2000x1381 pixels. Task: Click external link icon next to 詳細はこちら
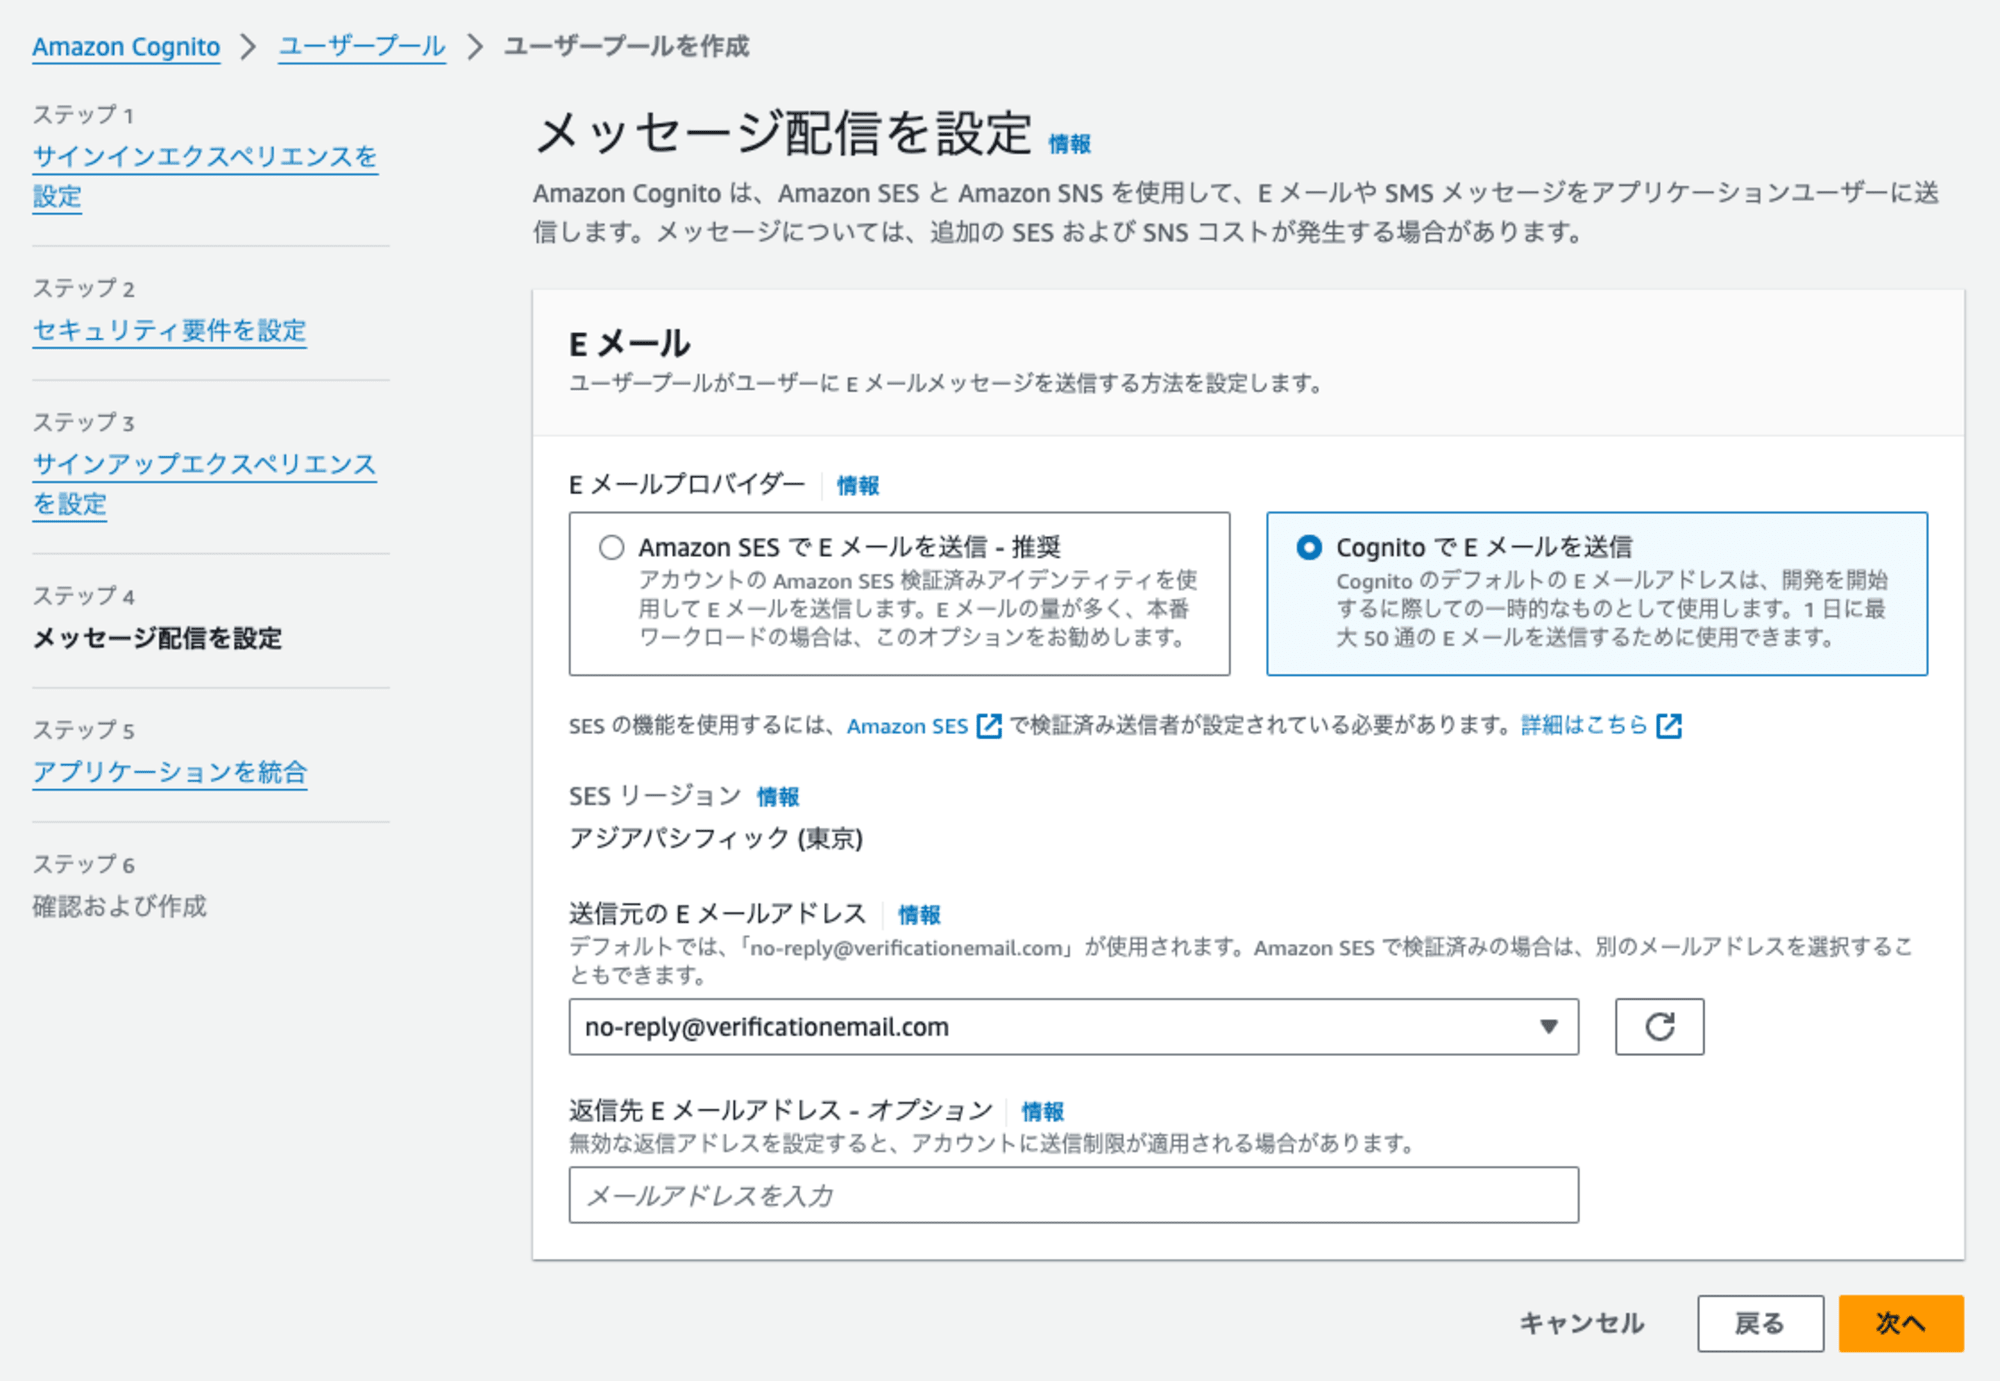click(x=1669, y=726)
